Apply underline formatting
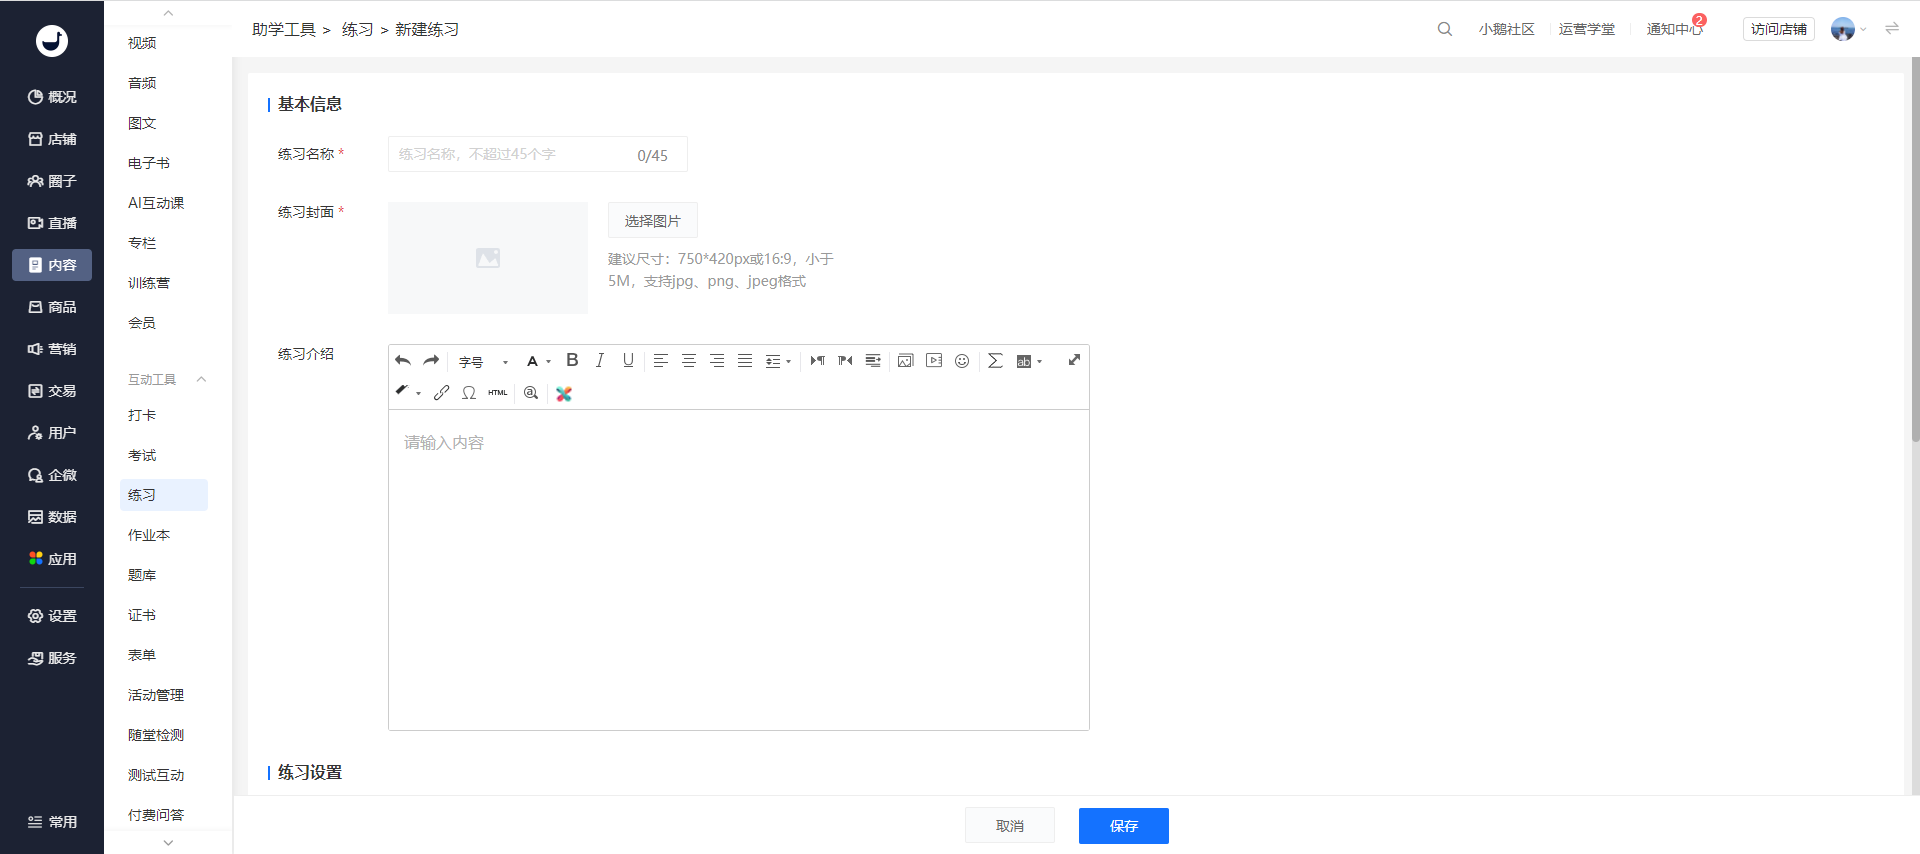The image size is (1920, 854). [x=628, y=361]
